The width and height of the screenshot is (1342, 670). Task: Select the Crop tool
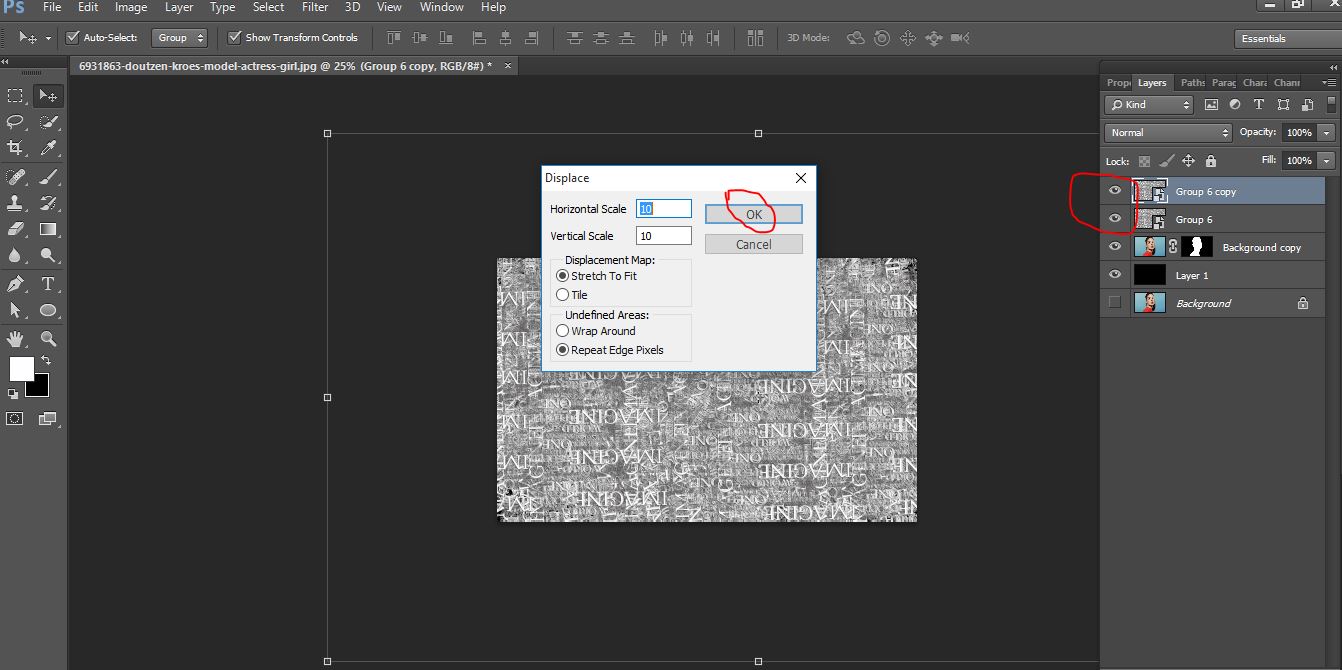pyautogui.click(x=15, y=148)
